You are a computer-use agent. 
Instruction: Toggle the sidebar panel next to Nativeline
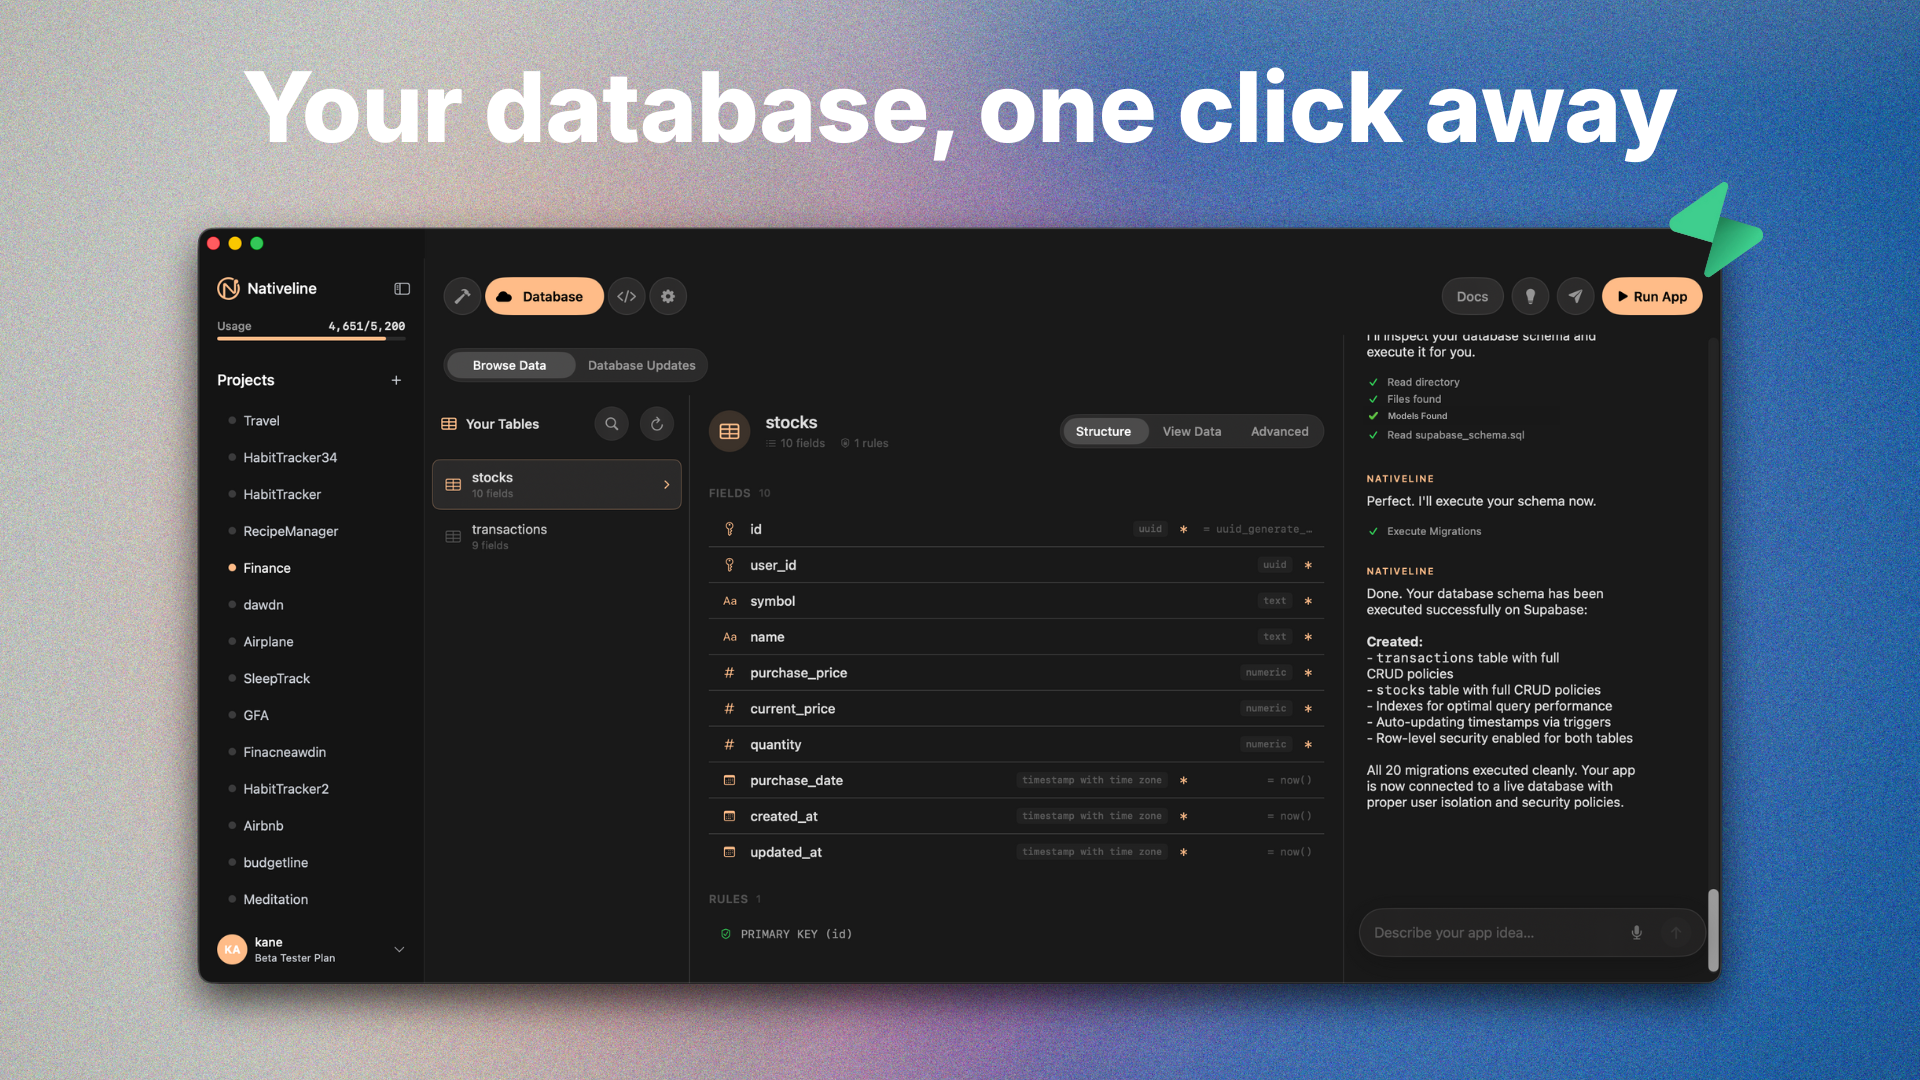coord(401,289)
